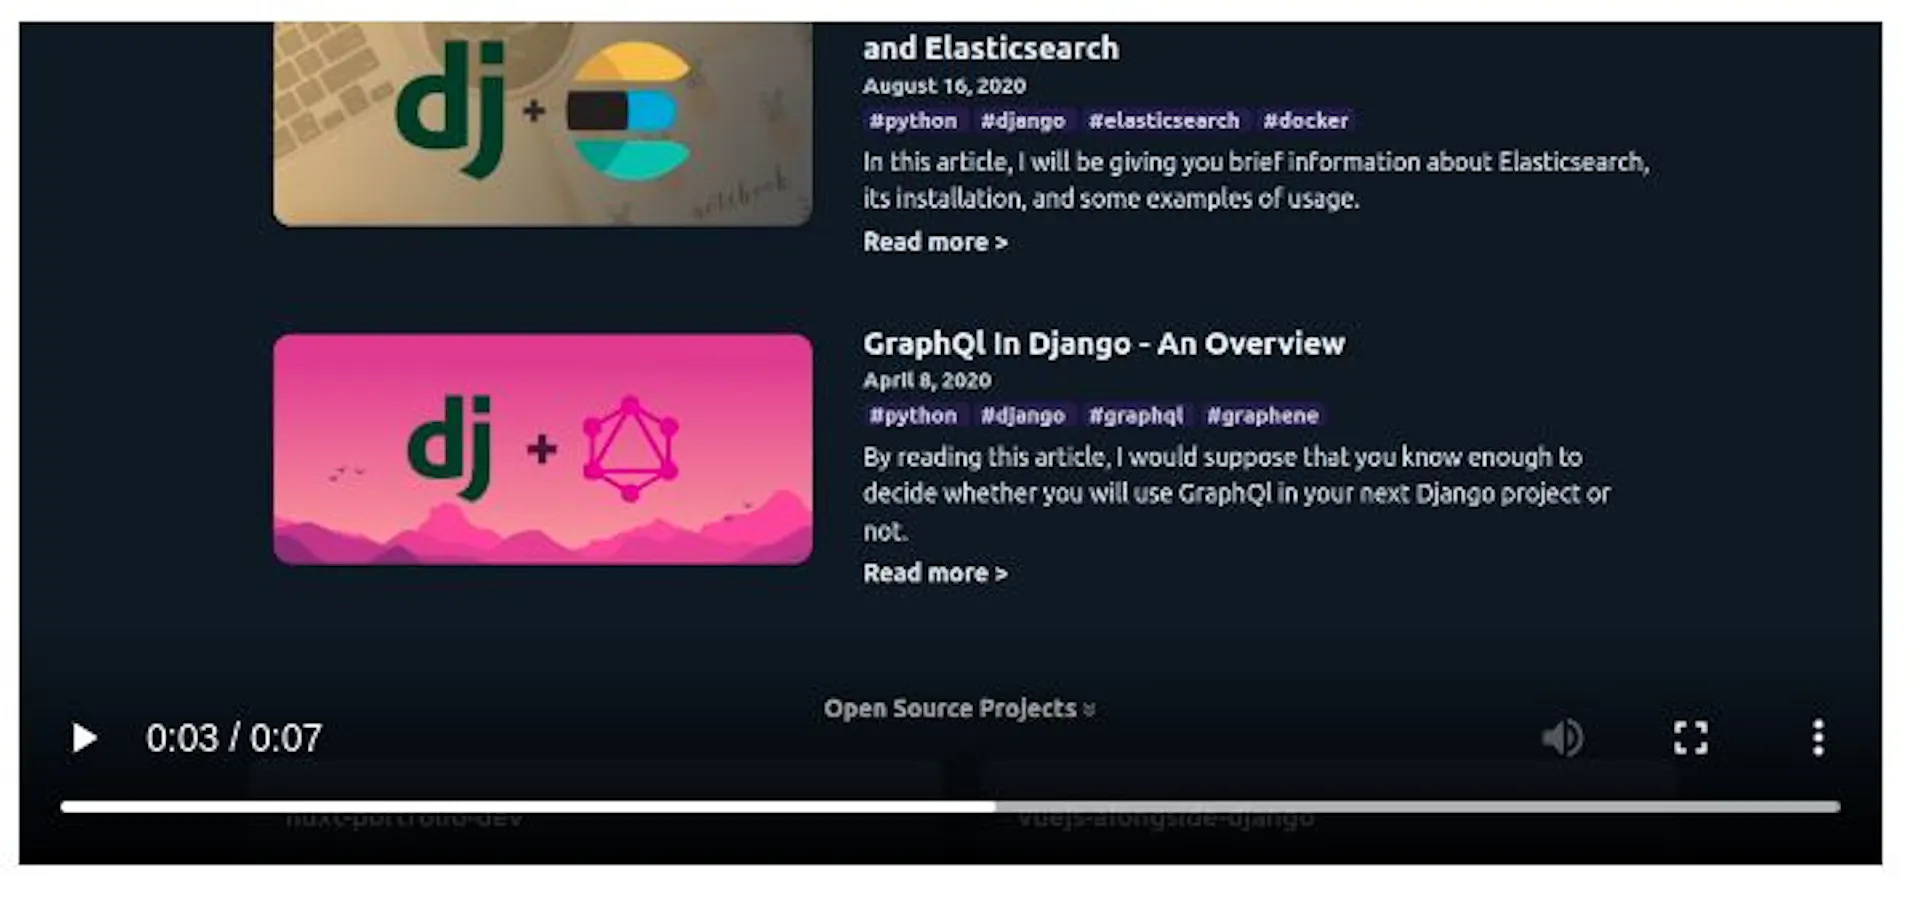Select the #elasticsearch tag

(1164, 121)
